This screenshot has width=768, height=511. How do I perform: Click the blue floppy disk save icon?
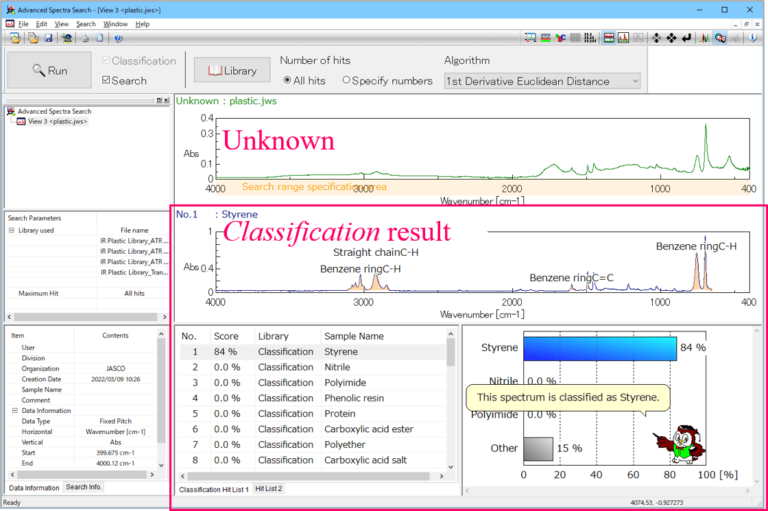pyautogui.click(x=48, y=38)
